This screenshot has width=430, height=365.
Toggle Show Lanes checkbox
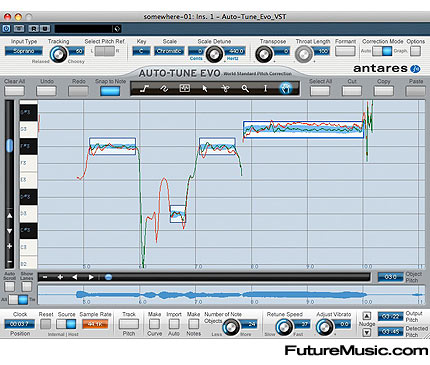(x=26, y=286)
